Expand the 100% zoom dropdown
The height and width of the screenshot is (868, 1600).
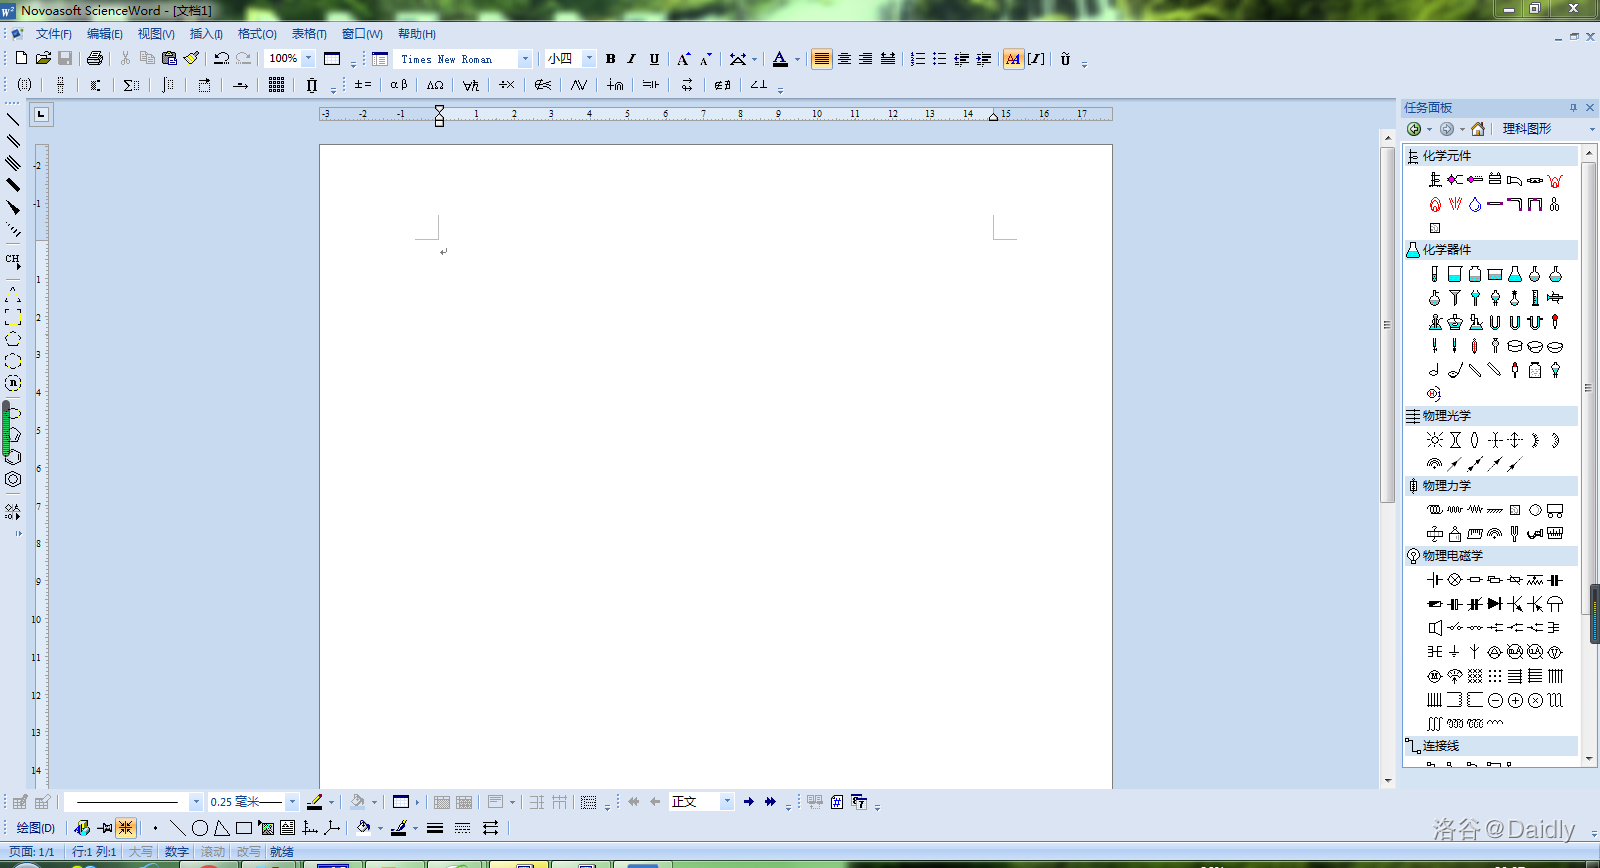[x=308, y=59]
